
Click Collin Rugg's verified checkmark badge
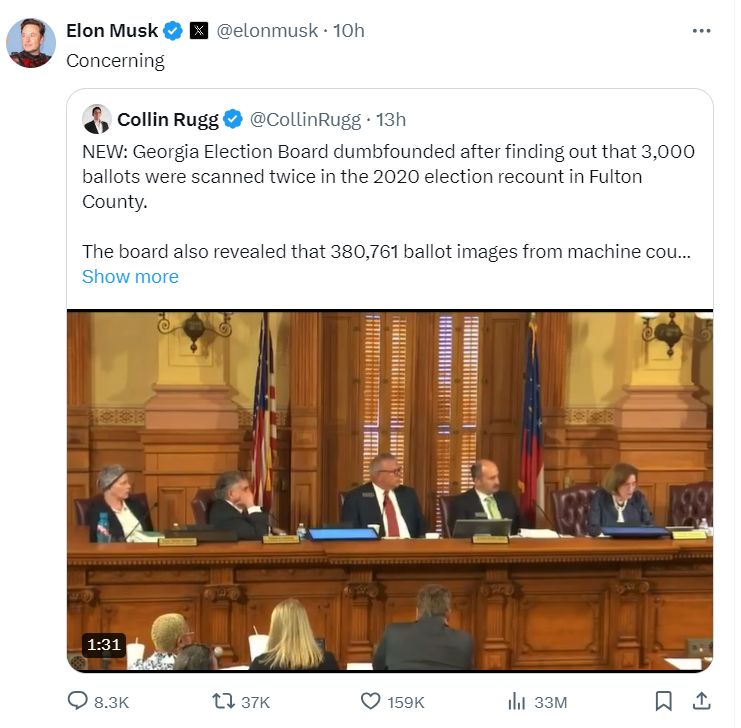pyautogui.click(x=233, y=120)
